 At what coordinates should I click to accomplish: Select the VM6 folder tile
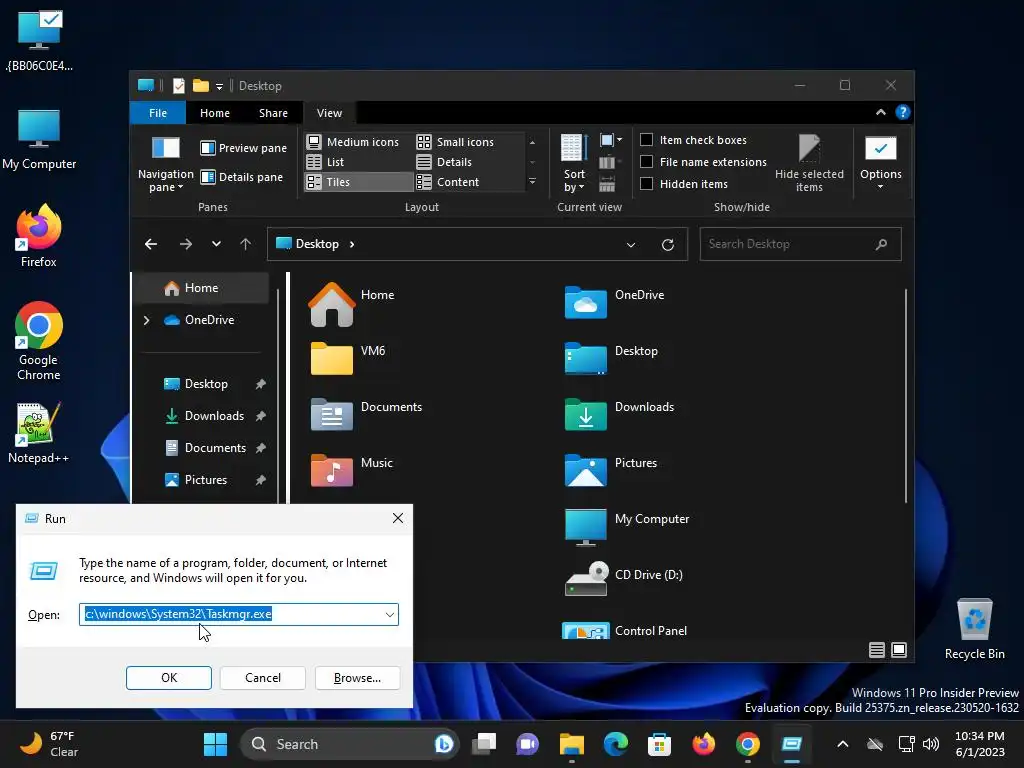pos(347,357)
